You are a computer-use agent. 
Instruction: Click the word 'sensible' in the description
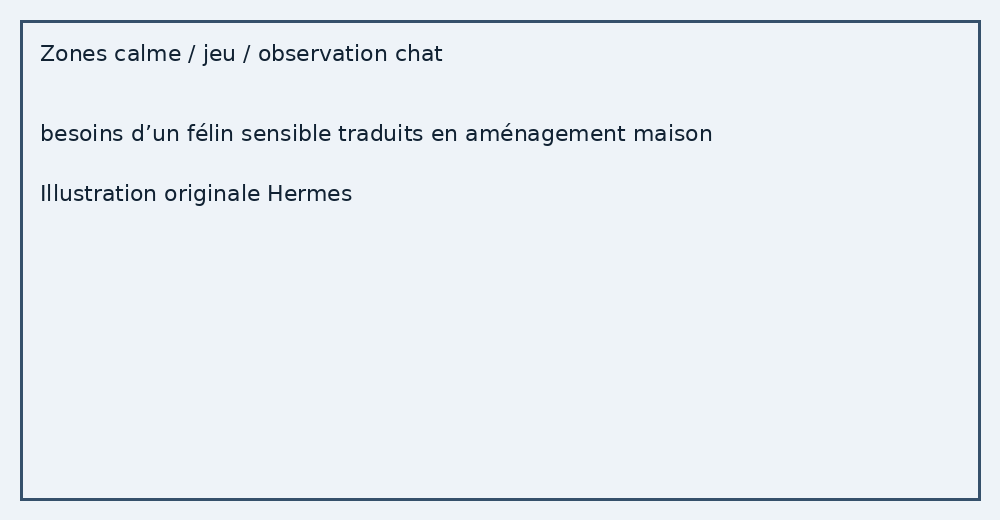[286, 134]
